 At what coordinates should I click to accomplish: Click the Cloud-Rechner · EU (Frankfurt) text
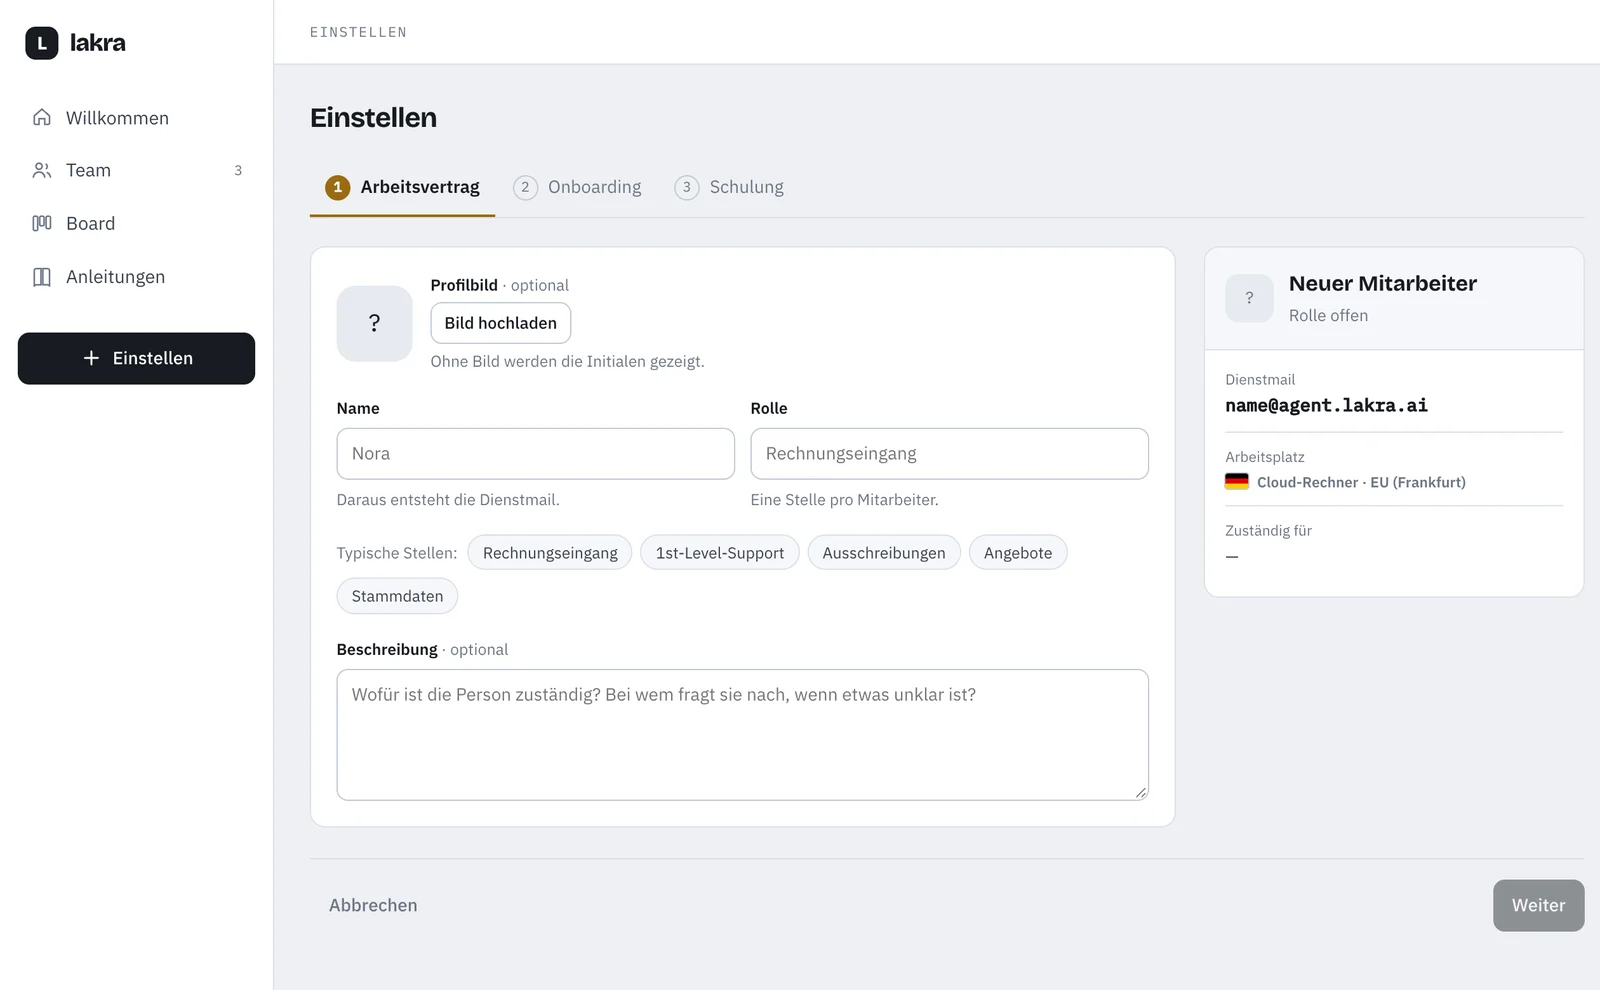1361,482
